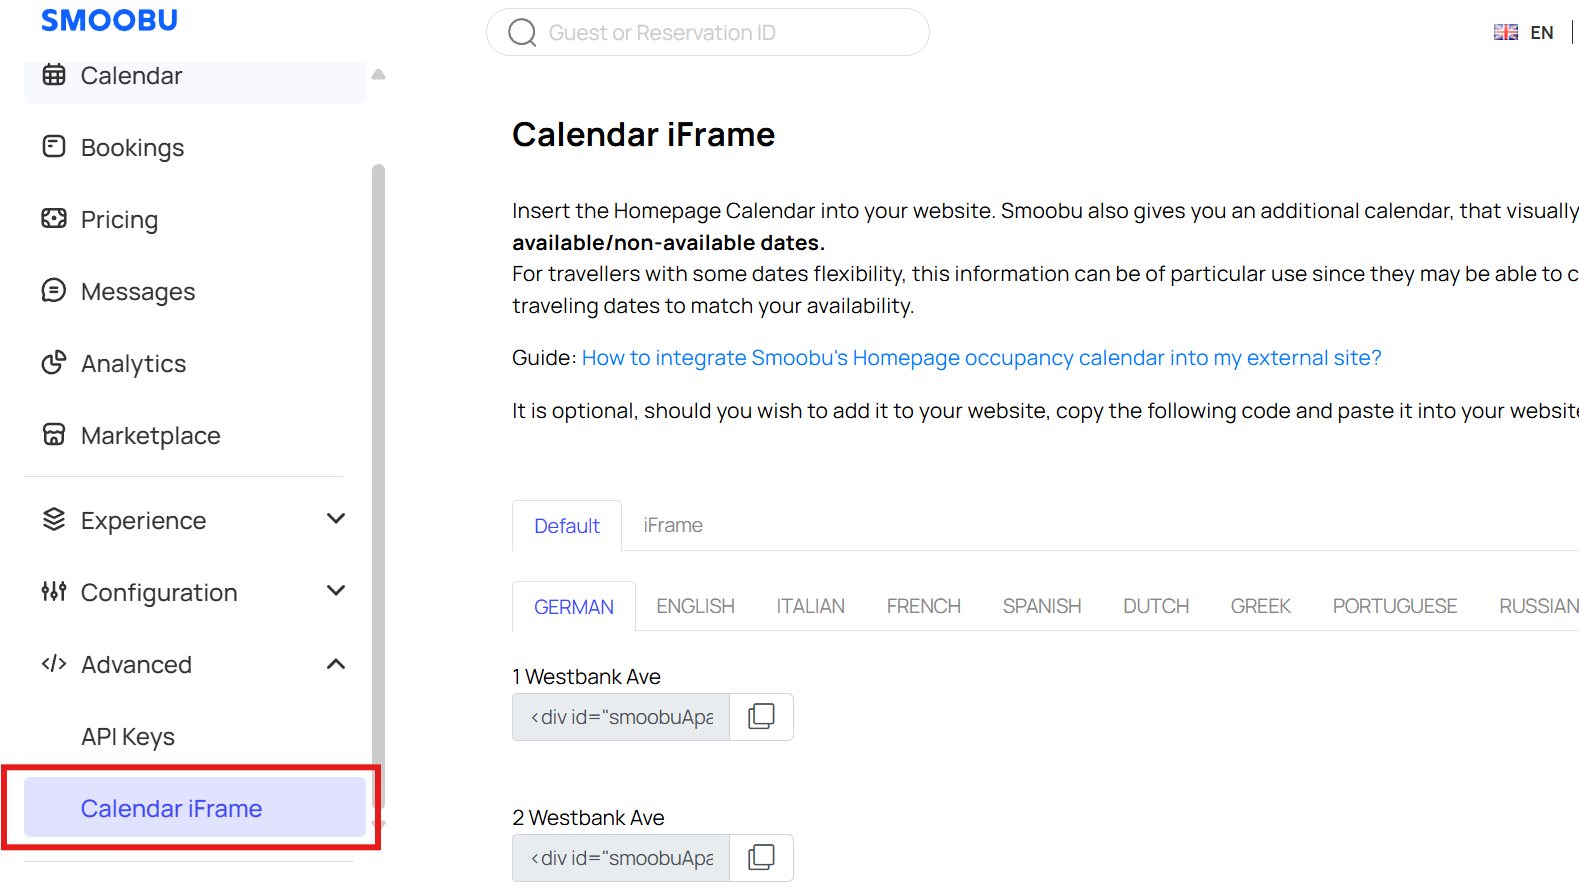Open API Keys in the sidebar
The width and height of the screenshot is (1579, 894).
(x=128, y=737)
